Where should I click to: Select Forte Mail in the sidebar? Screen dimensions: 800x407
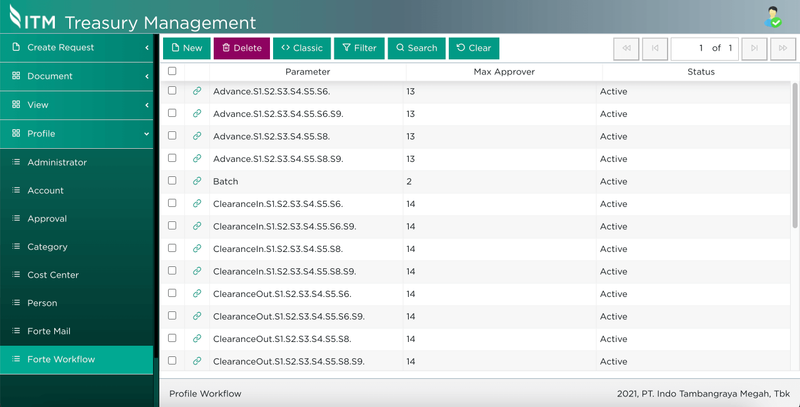pos(49,331)
